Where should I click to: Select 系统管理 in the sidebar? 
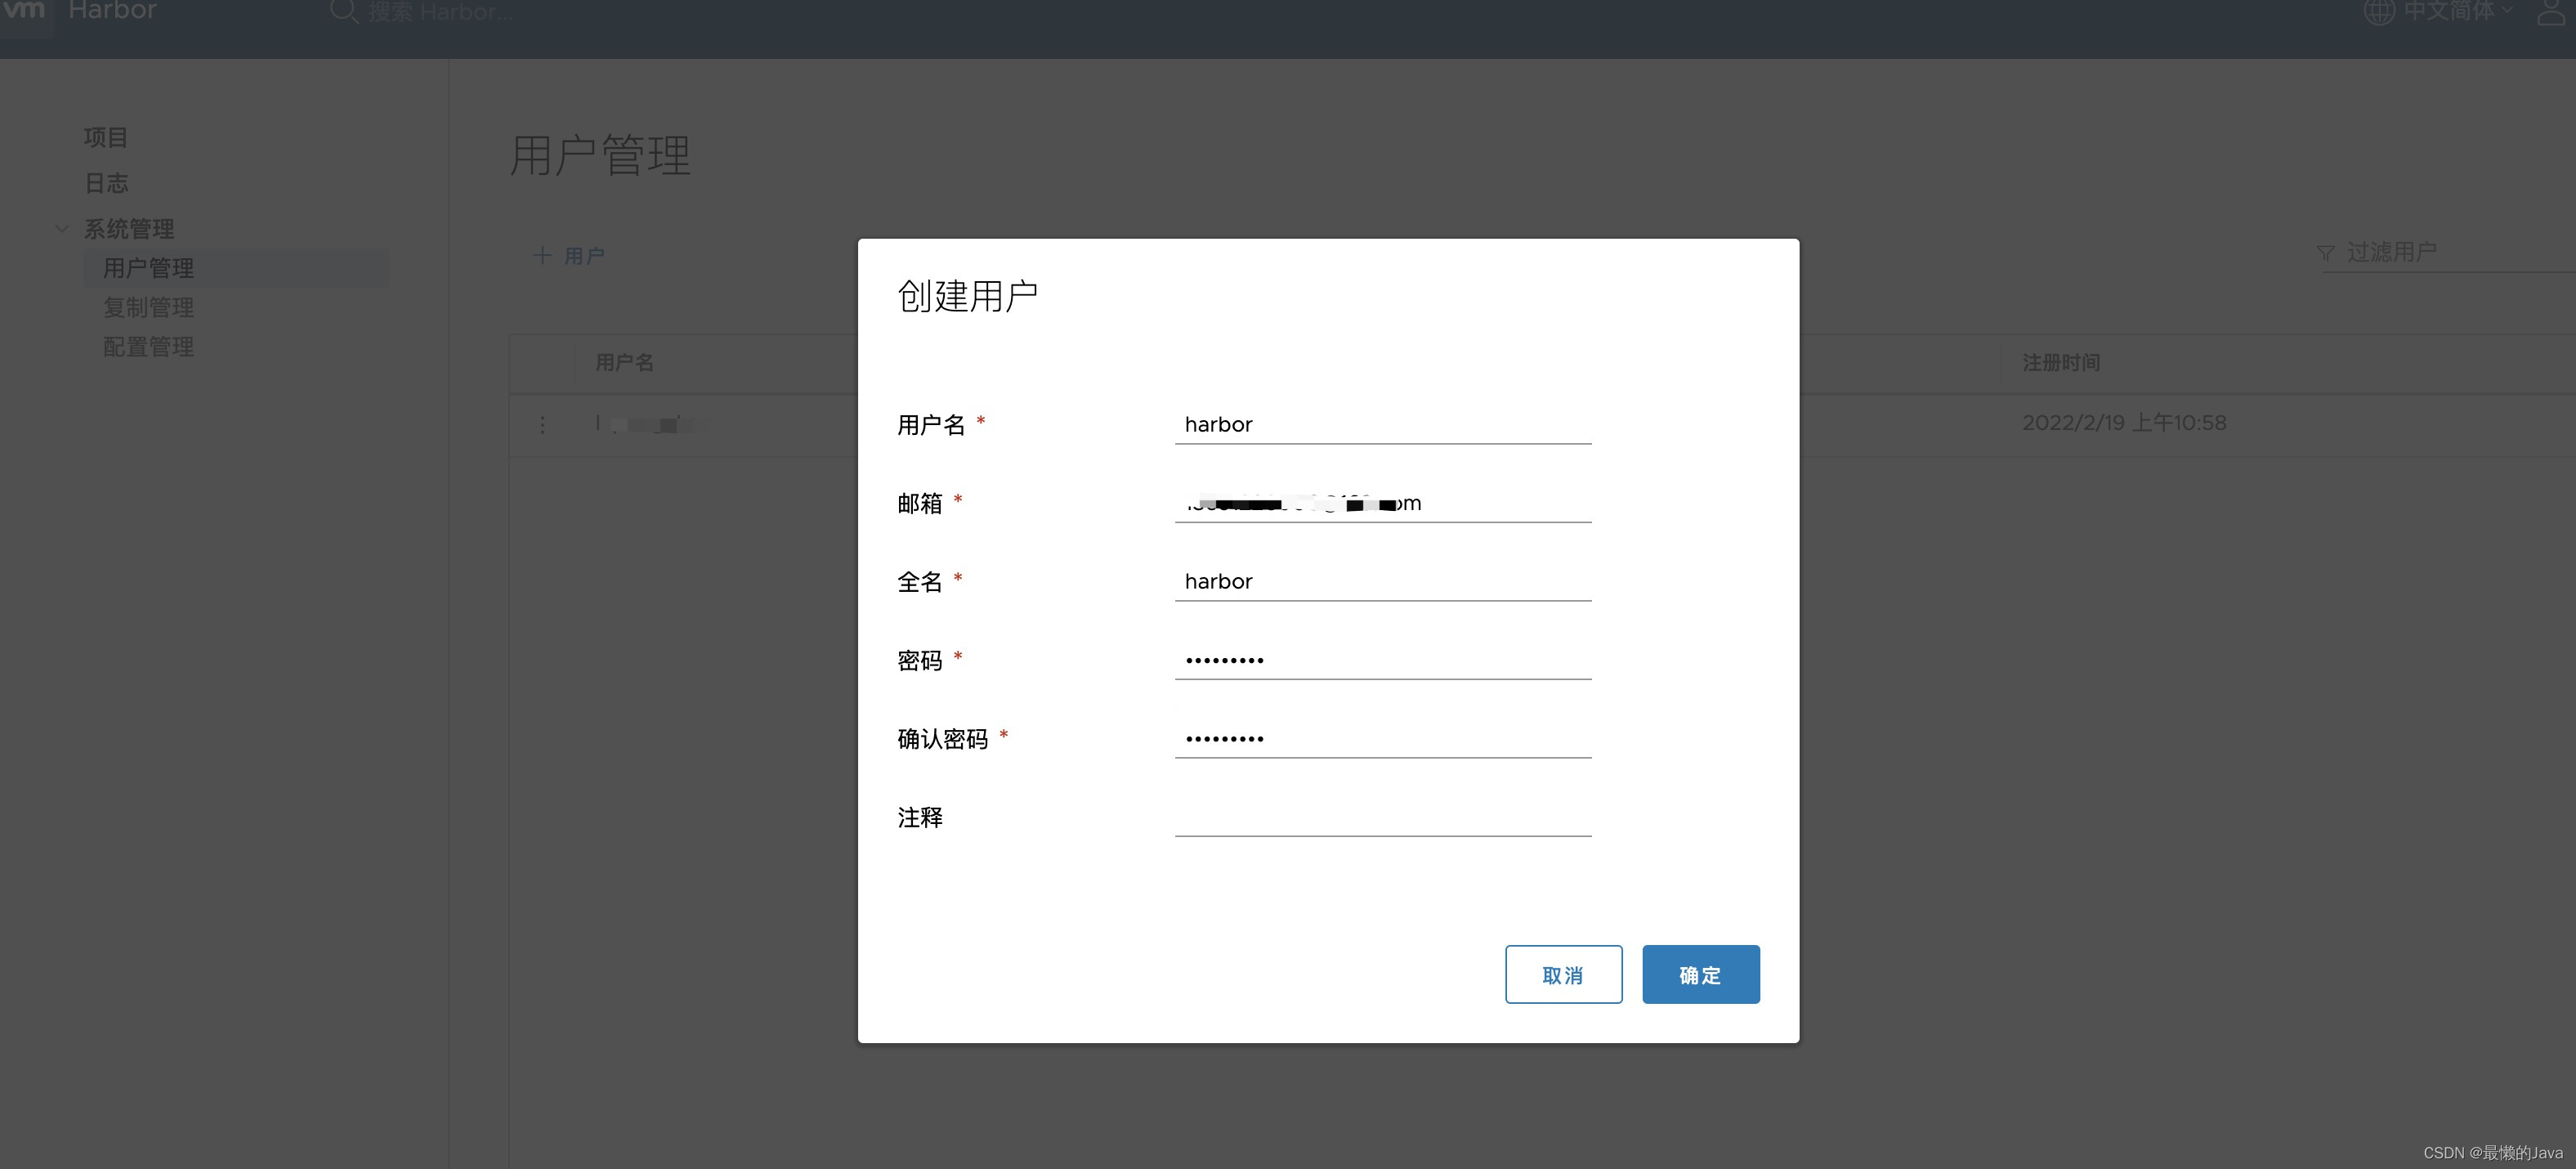click(129, 229)
